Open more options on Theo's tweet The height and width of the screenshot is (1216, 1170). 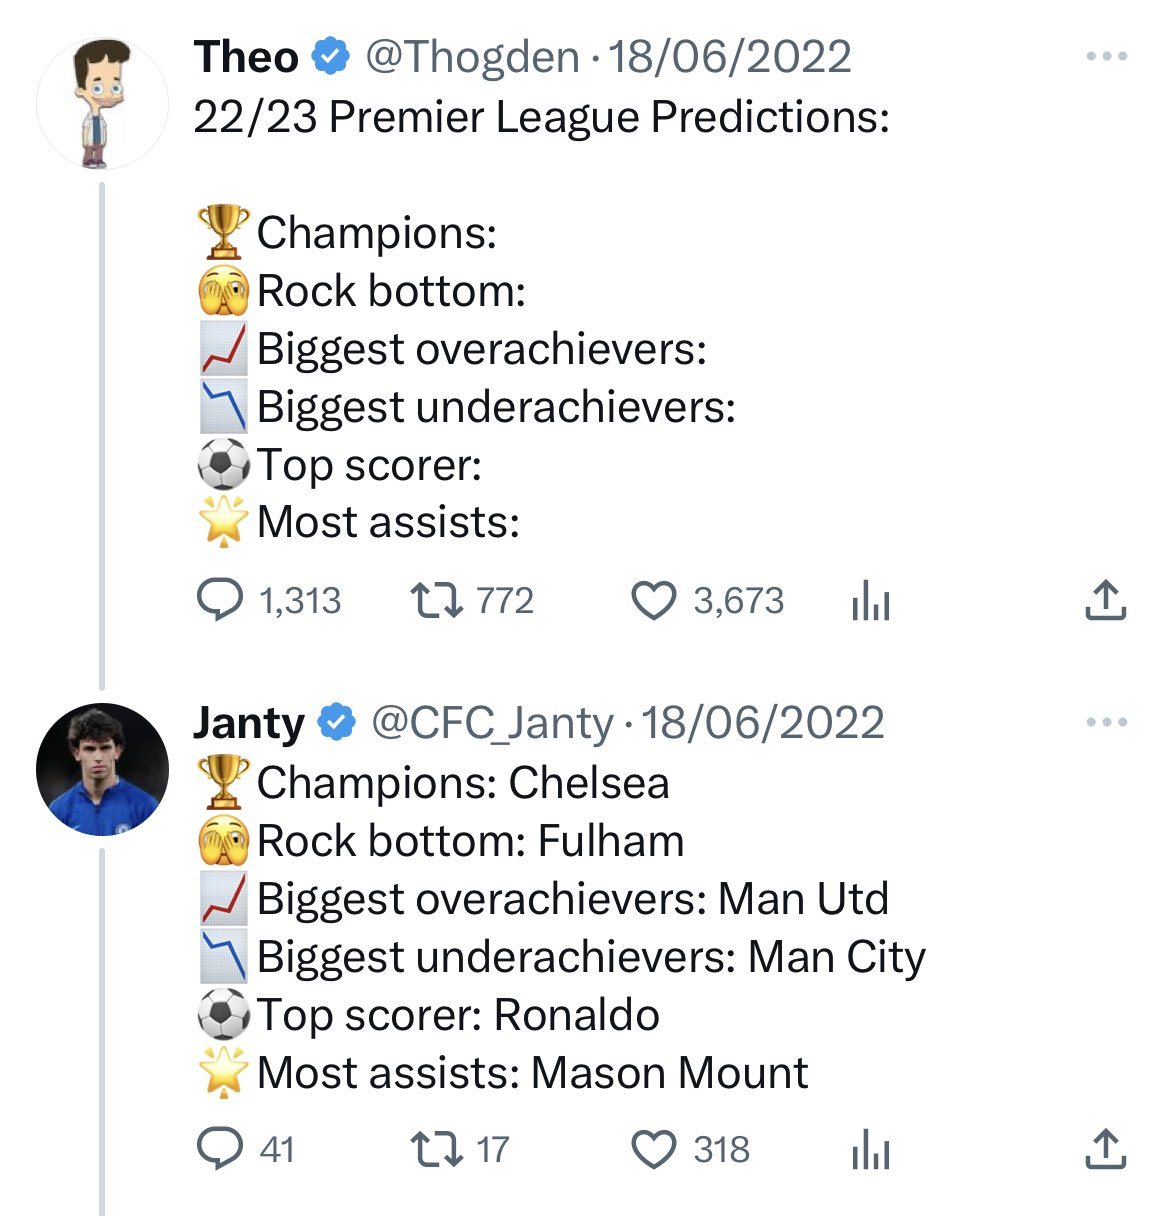click(x=1106, y=57)
